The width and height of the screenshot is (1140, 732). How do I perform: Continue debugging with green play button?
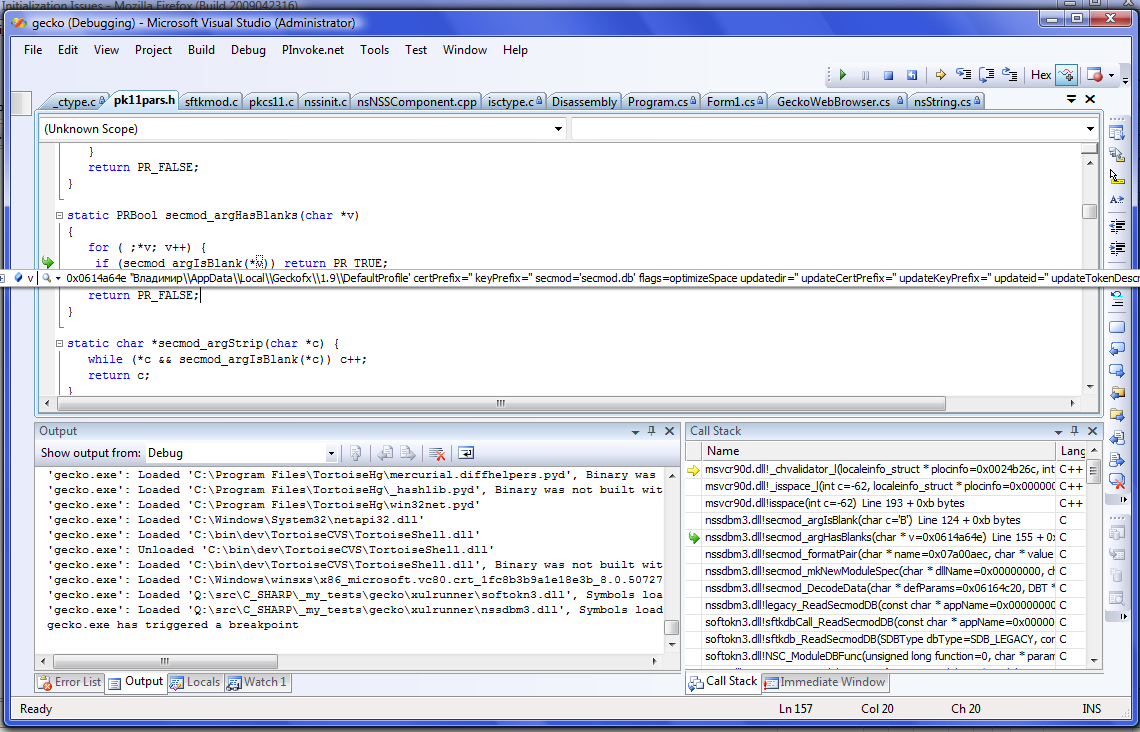pos(843,75)
